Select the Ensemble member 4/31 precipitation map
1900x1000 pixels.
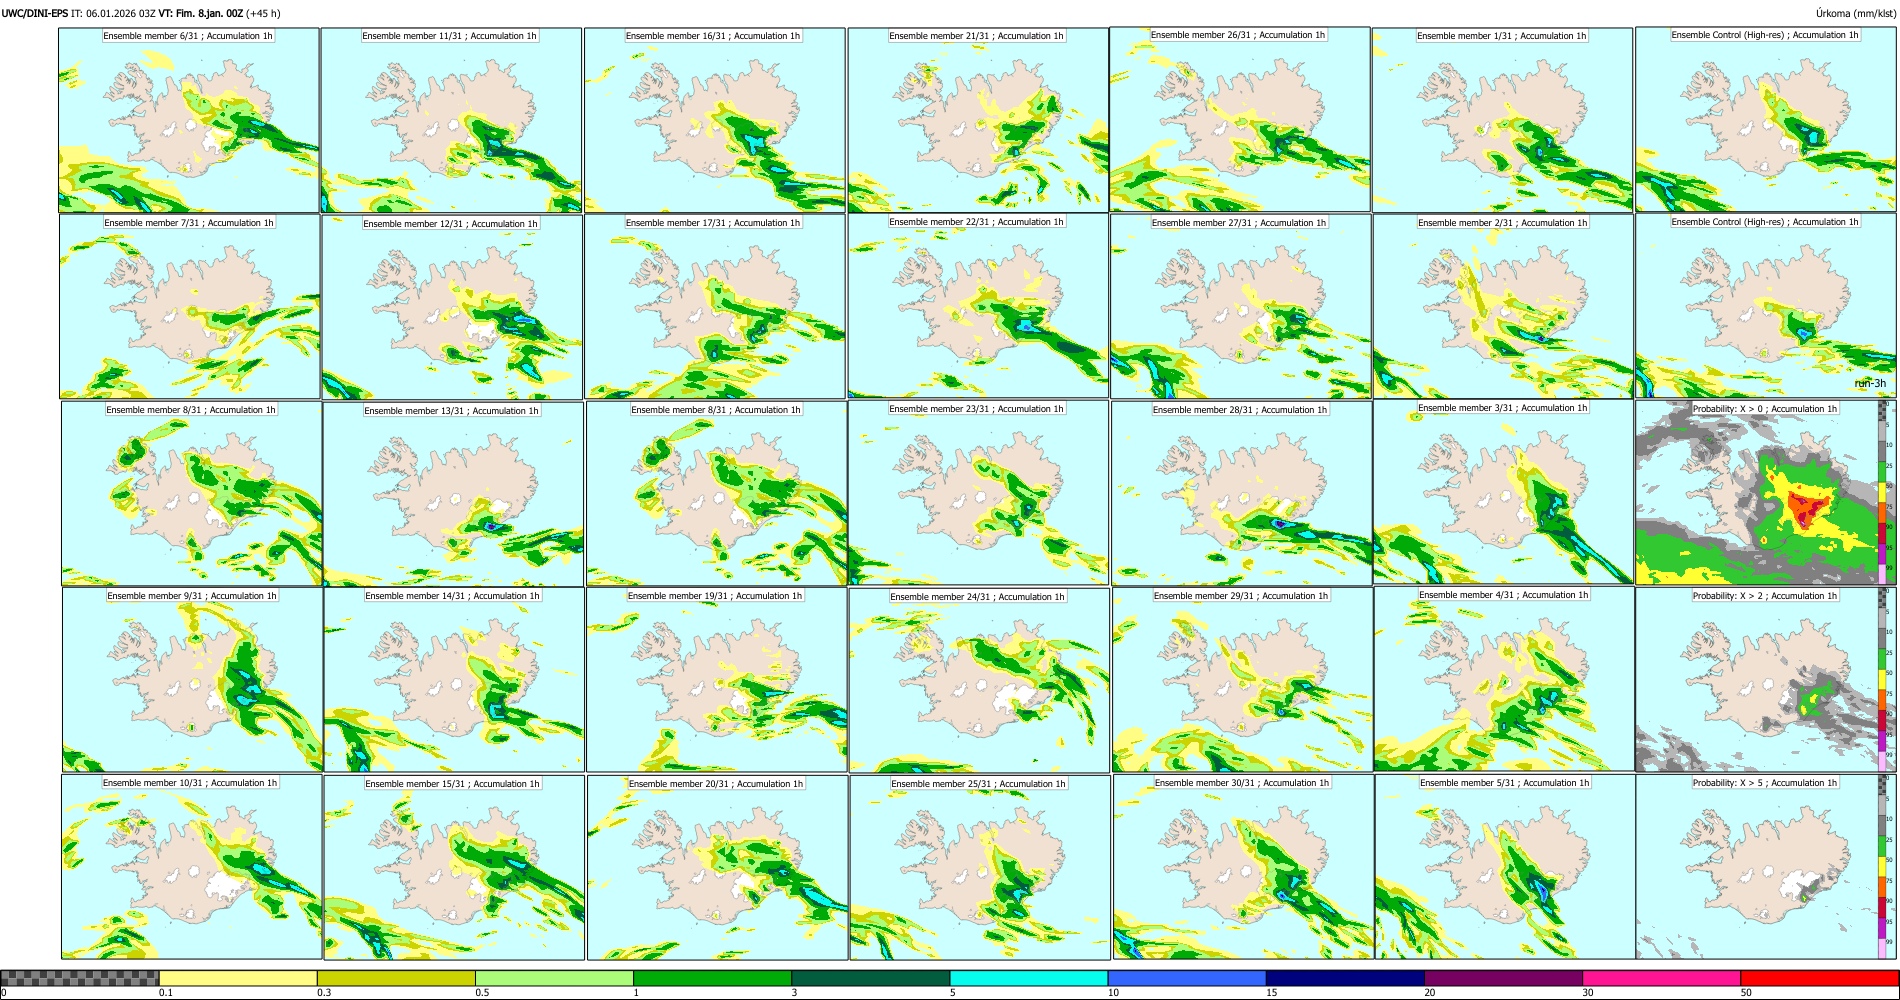pos(1504,679)
